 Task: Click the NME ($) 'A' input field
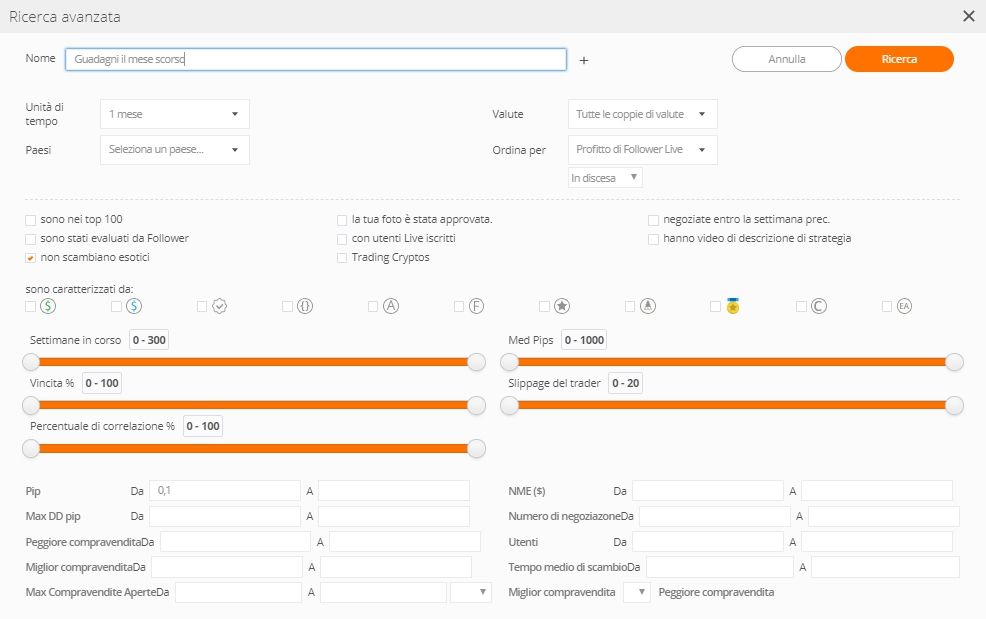877,491
